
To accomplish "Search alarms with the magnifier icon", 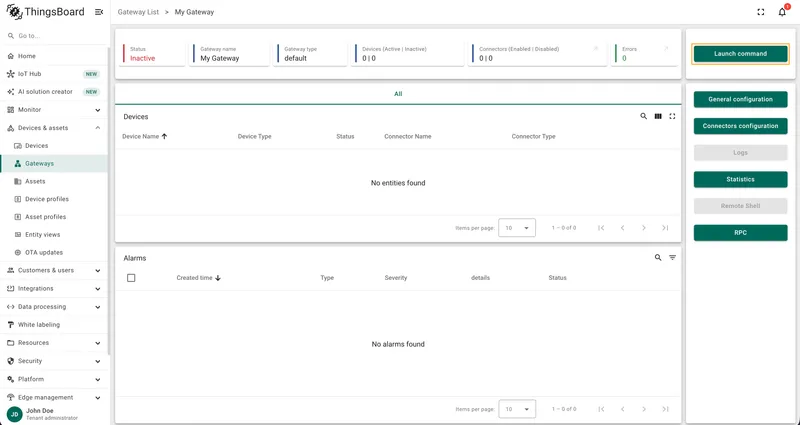I will tap(658, 258).
